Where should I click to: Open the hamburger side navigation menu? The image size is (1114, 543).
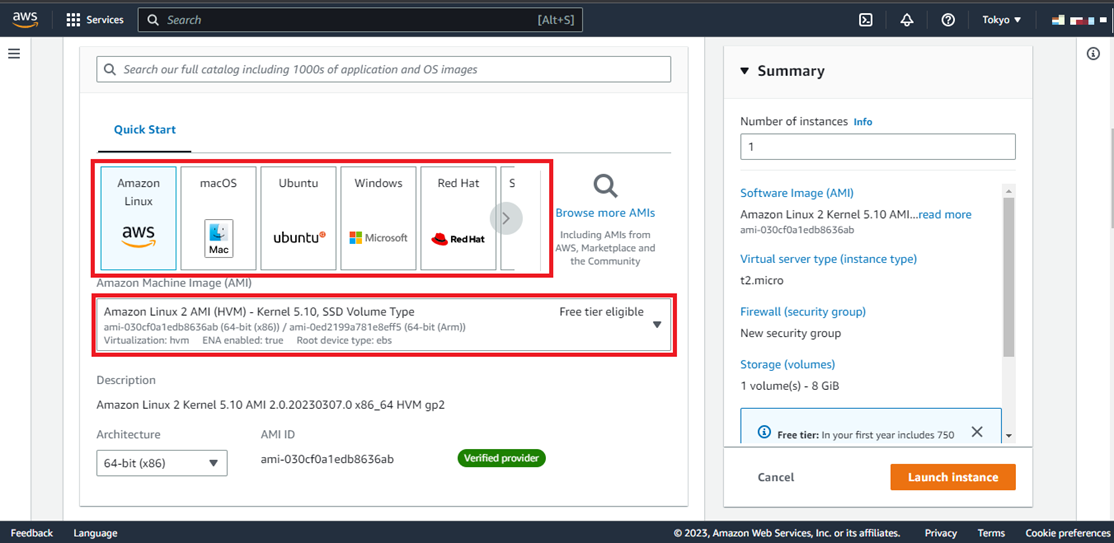pyautogui.click(x=13, y=53)
